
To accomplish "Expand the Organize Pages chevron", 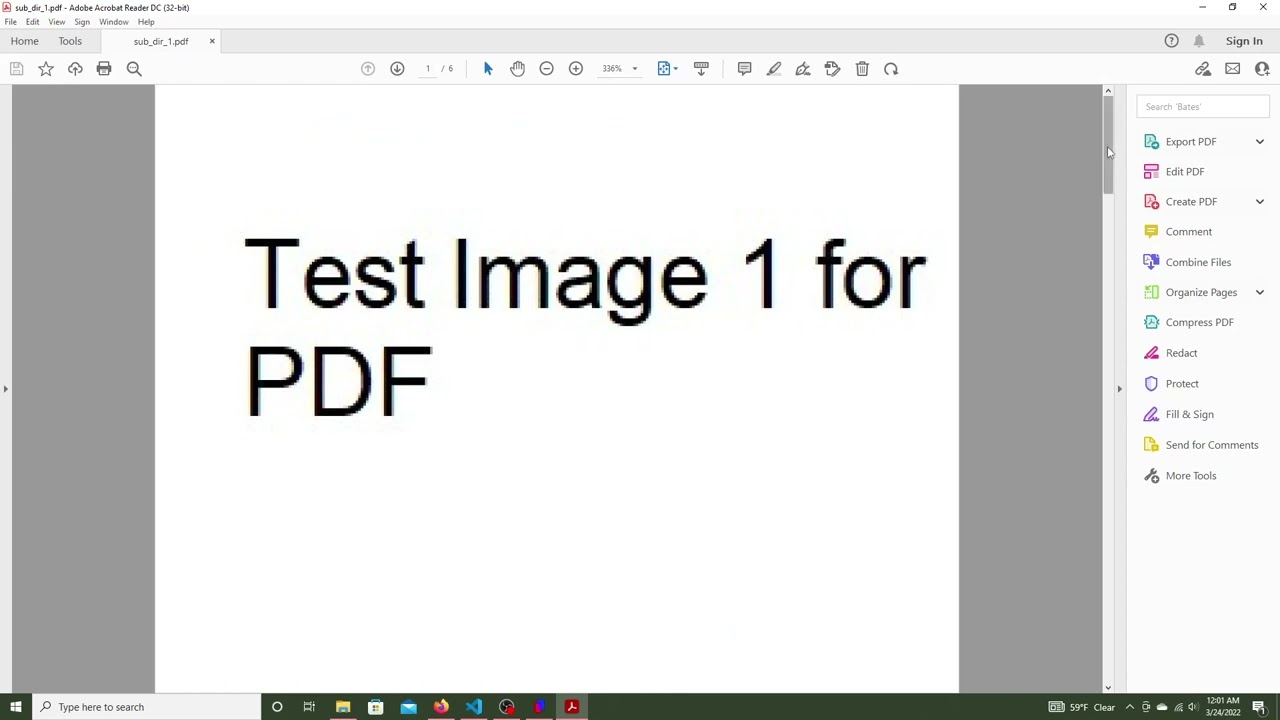I will 1259,293.
